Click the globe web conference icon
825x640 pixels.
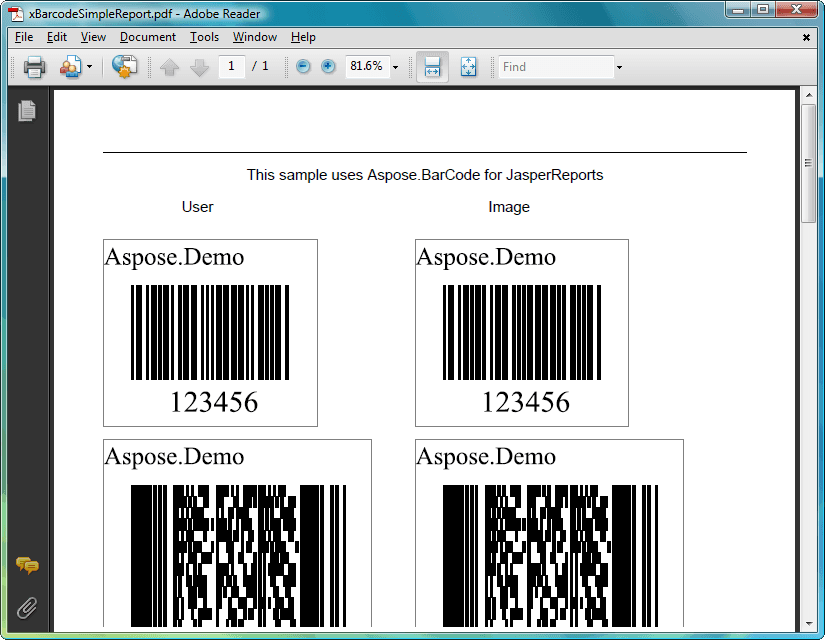124,67
